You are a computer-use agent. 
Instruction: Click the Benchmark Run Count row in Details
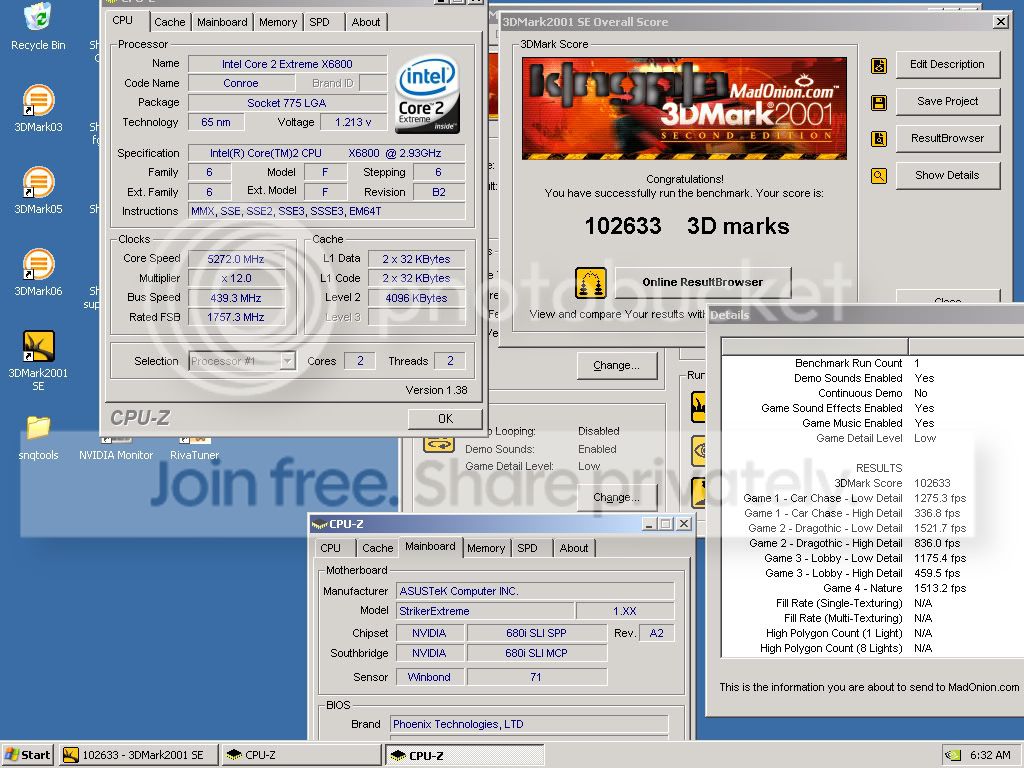click(x=872, y=363)
